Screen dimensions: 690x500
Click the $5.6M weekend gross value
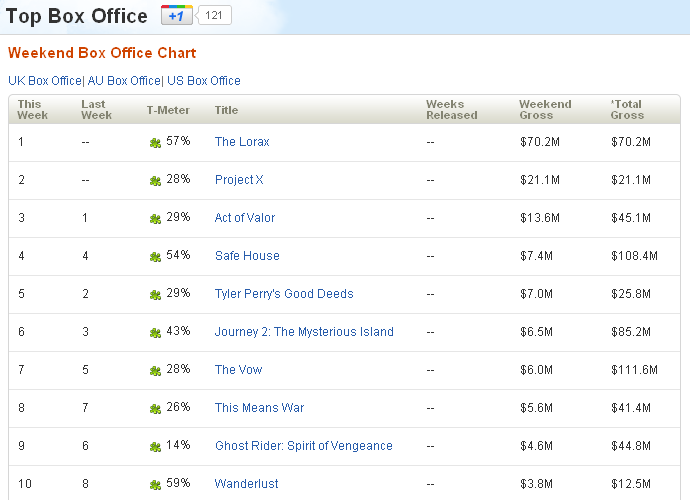[536, 408]
